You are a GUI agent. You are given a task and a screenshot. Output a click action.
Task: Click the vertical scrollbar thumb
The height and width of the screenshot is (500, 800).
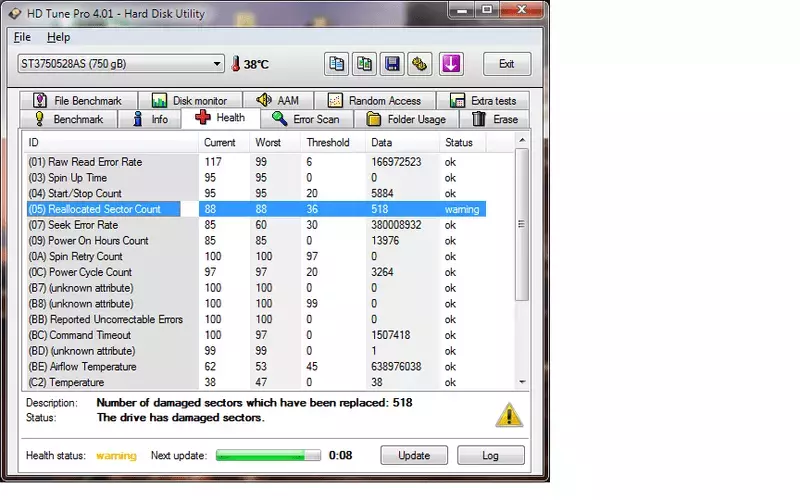522,224
